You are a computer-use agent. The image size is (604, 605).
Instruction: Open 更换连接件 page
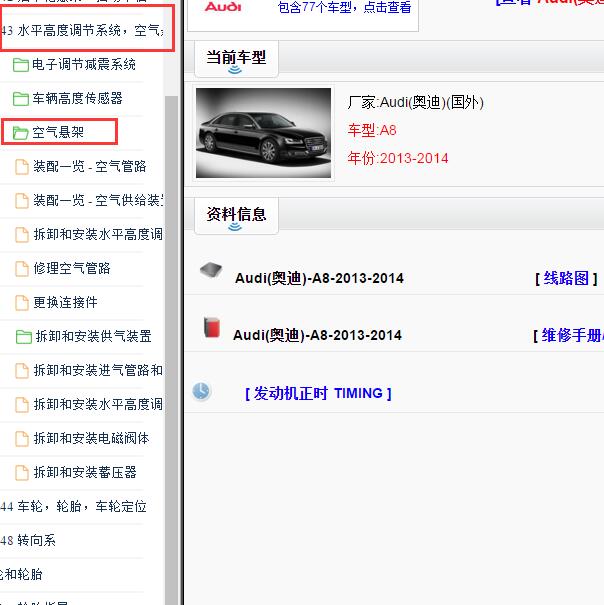point(65,302)
